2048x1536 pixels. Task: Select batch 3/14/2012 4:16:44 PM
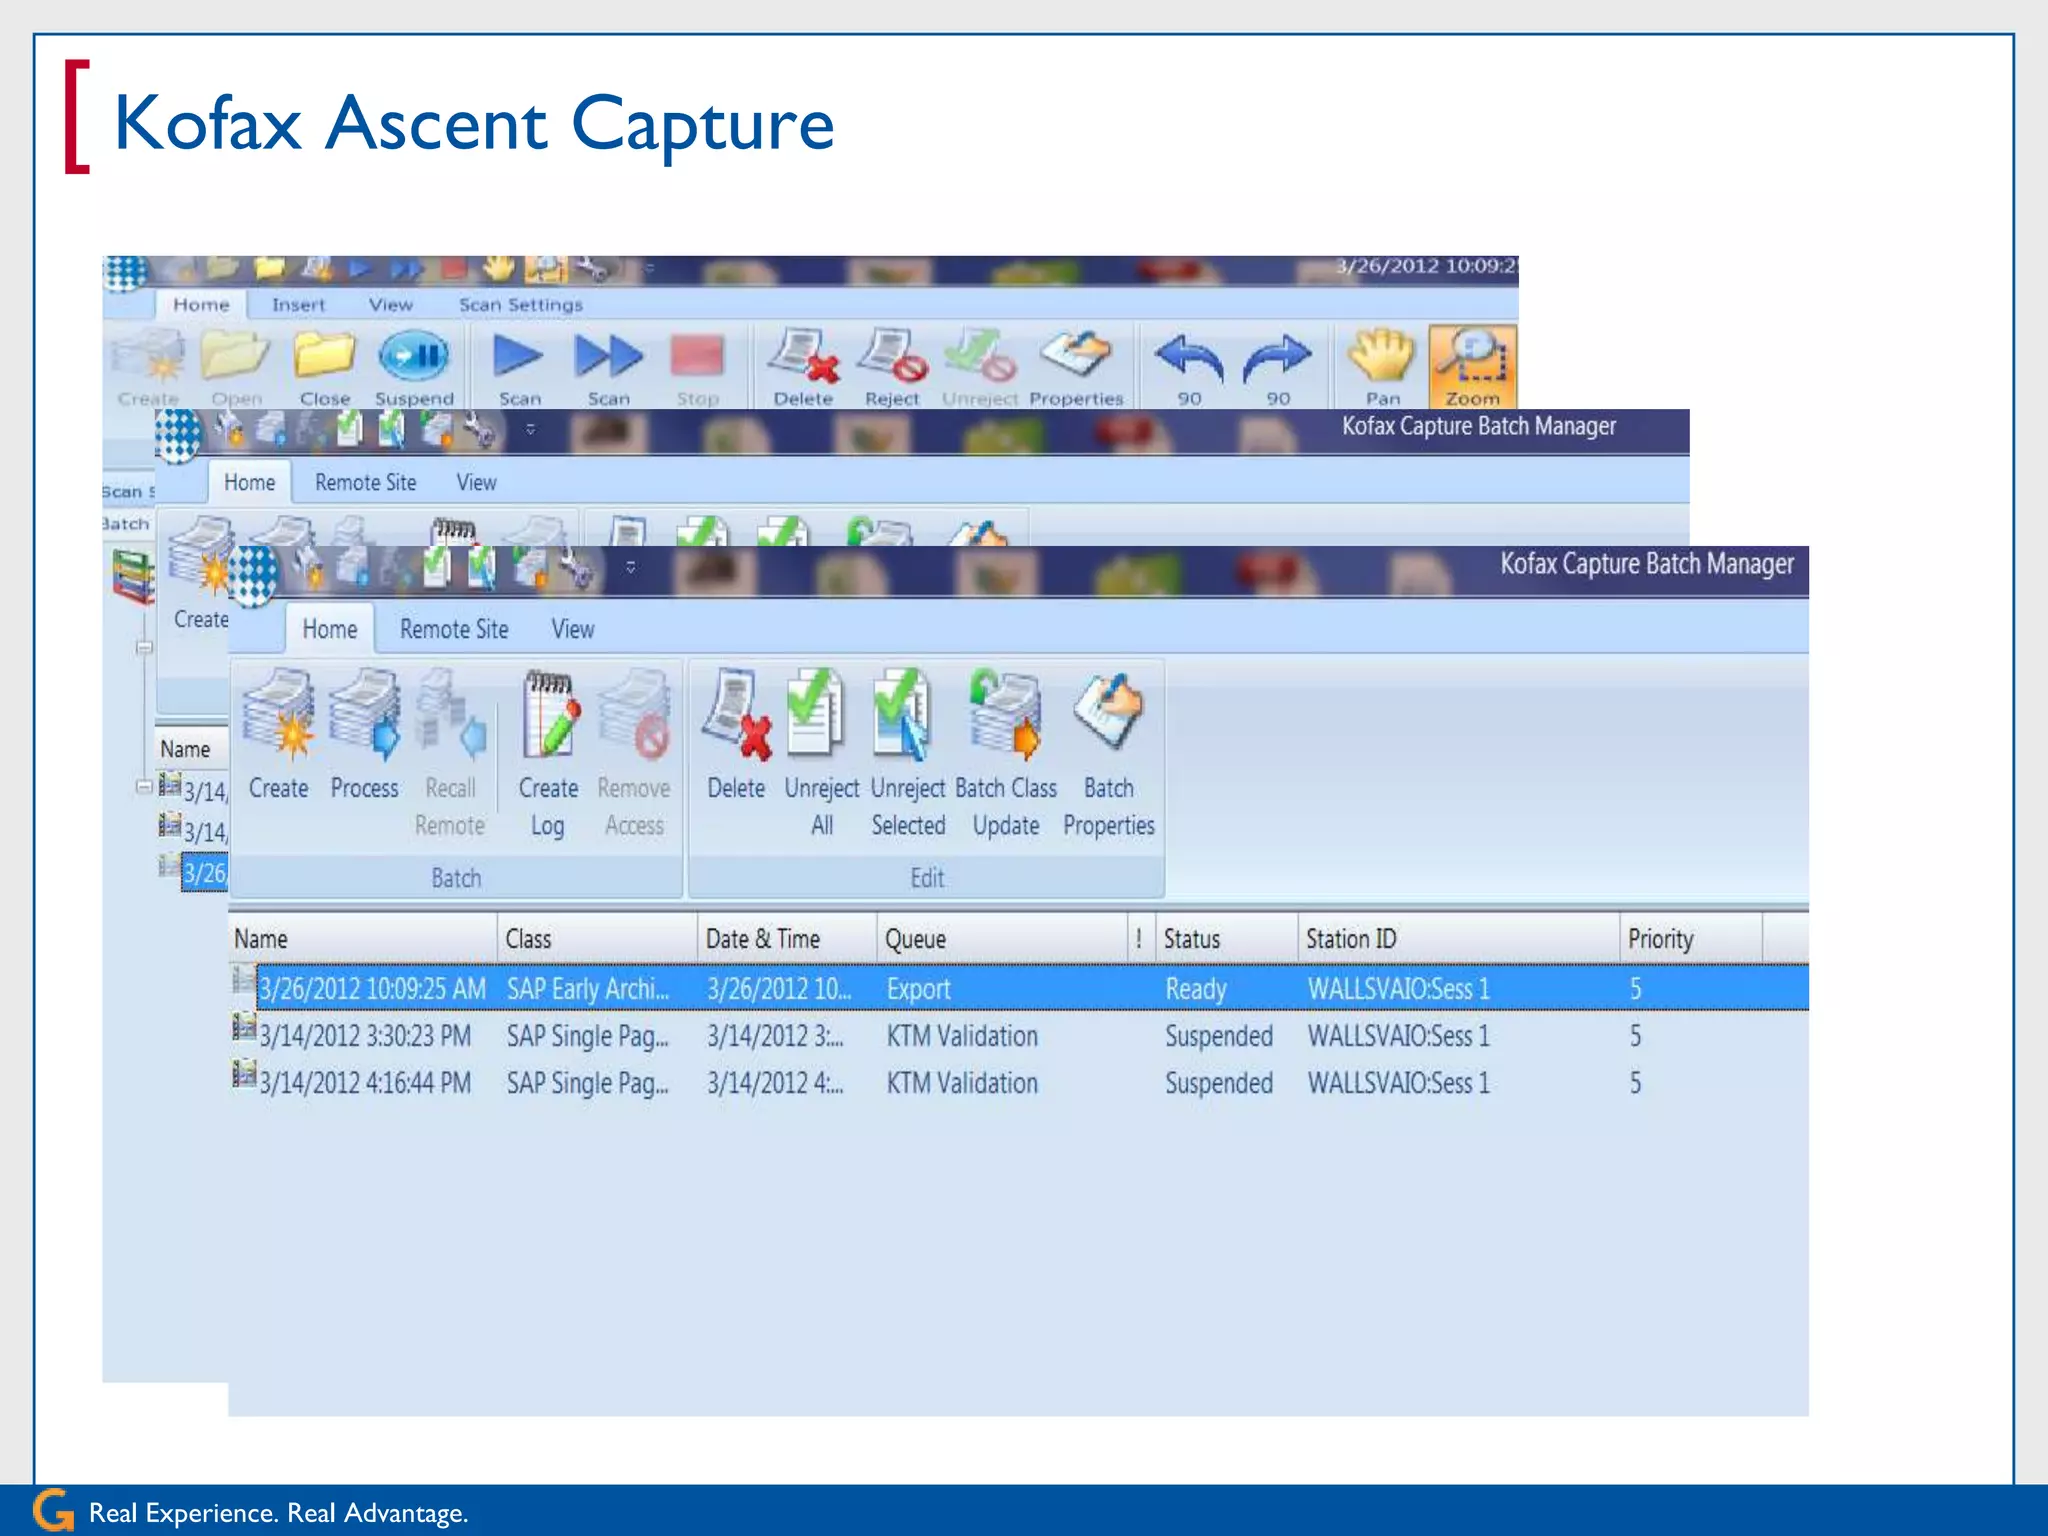1018,1082
